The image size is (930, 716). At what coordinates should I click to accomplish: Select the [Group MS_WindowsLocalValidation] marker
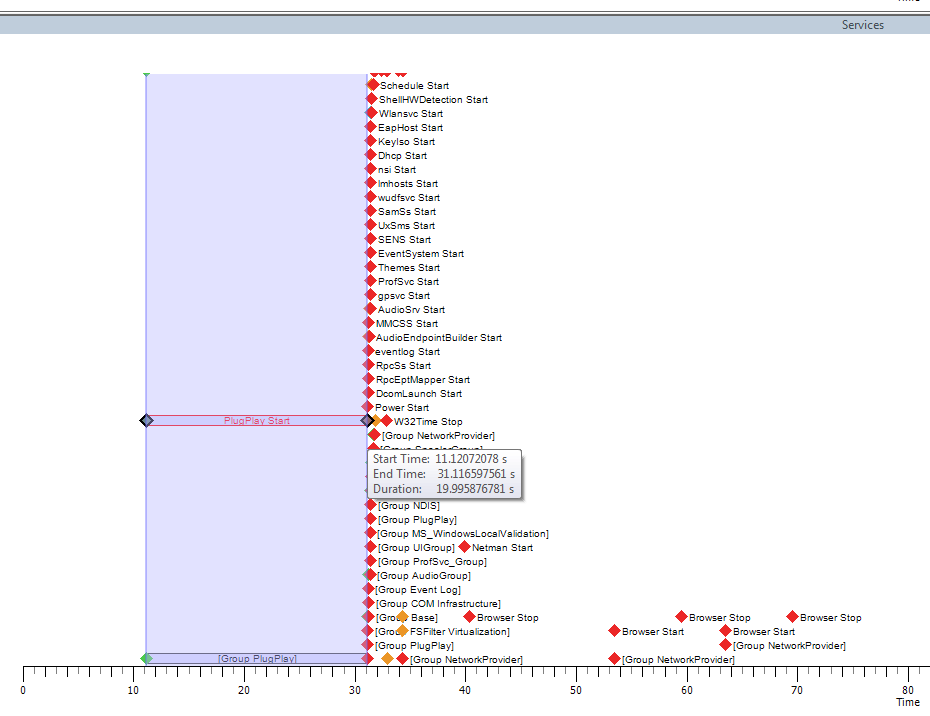[x=371, y=533]
